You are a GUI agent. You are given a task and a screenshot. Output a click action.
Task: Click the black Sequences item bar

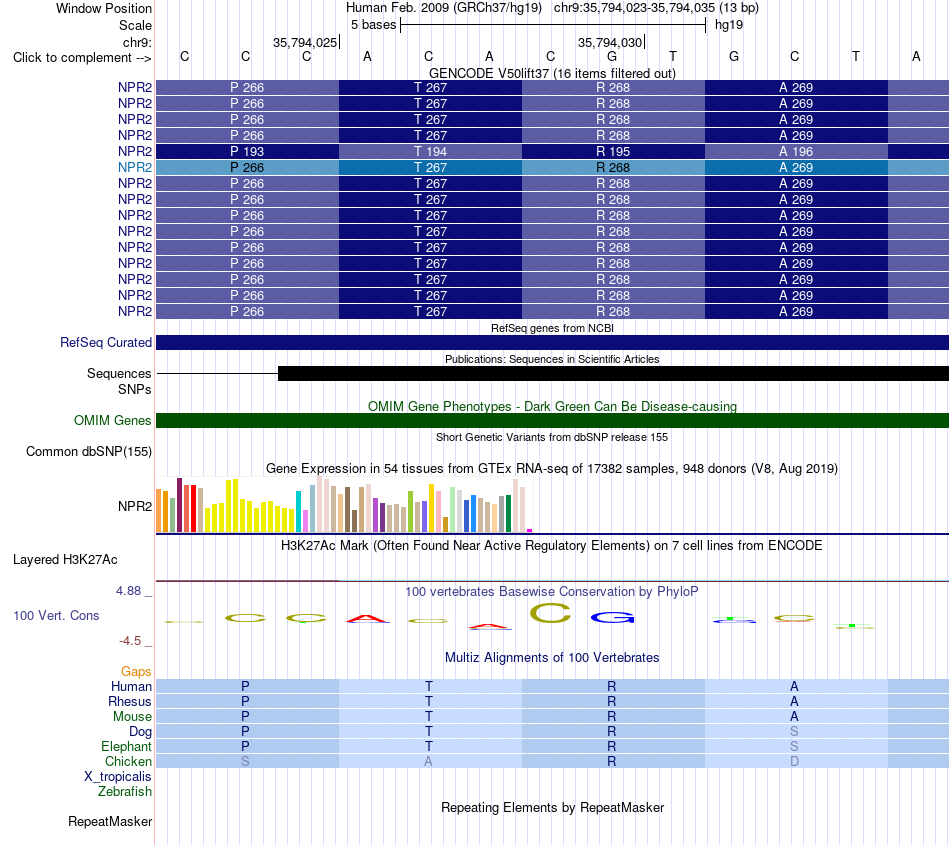[613, 373]
